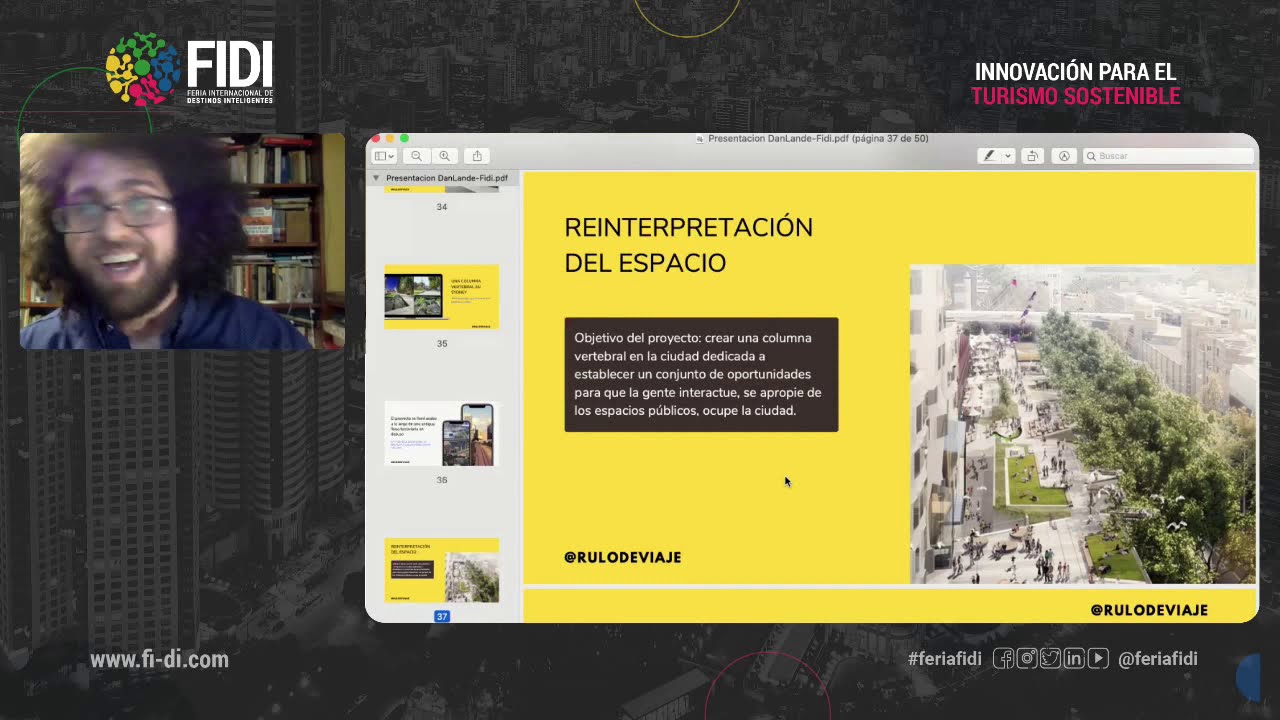Click the REINTERPRETACIÓN DEL ESPACIO slide heading
This screenshot has height=720, width=1280.
pos(688,245)
